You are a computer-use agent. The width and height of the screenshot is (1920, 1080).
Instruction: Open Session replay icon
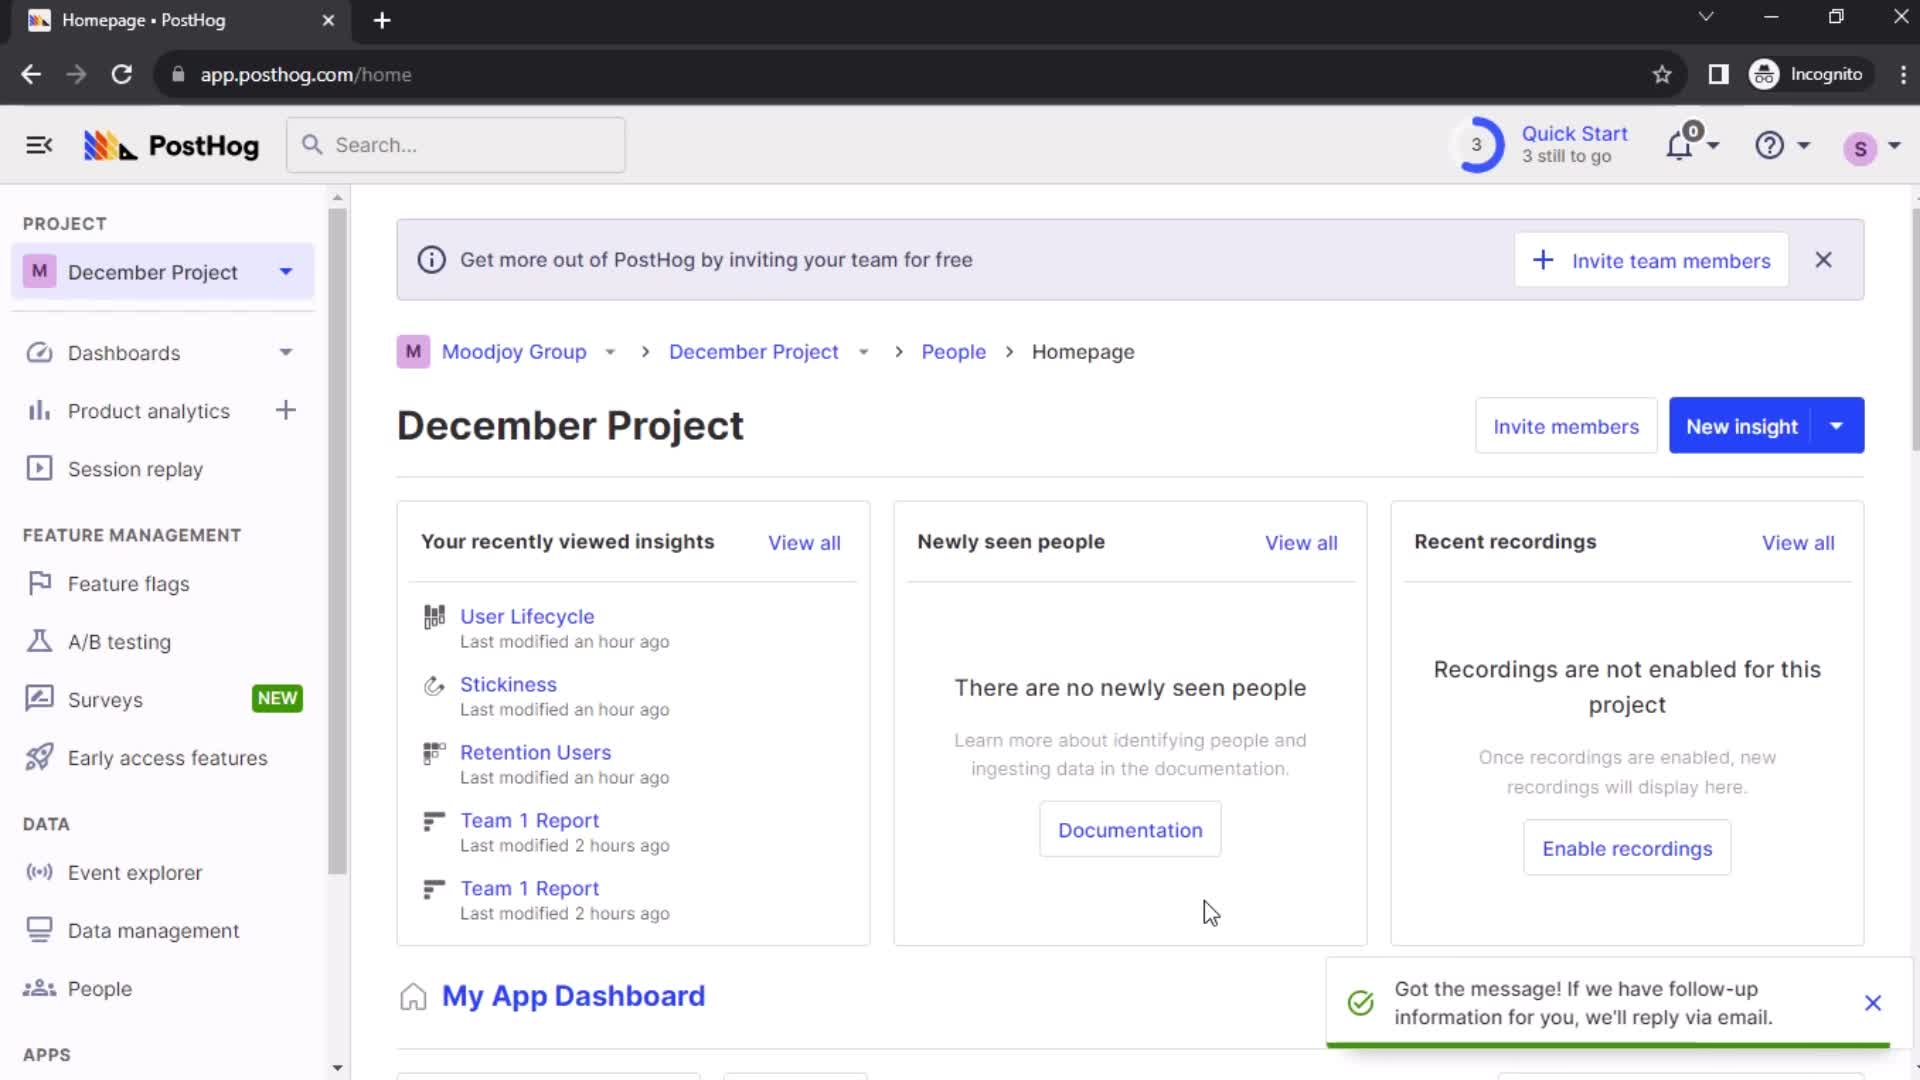(x=38, y=468)
